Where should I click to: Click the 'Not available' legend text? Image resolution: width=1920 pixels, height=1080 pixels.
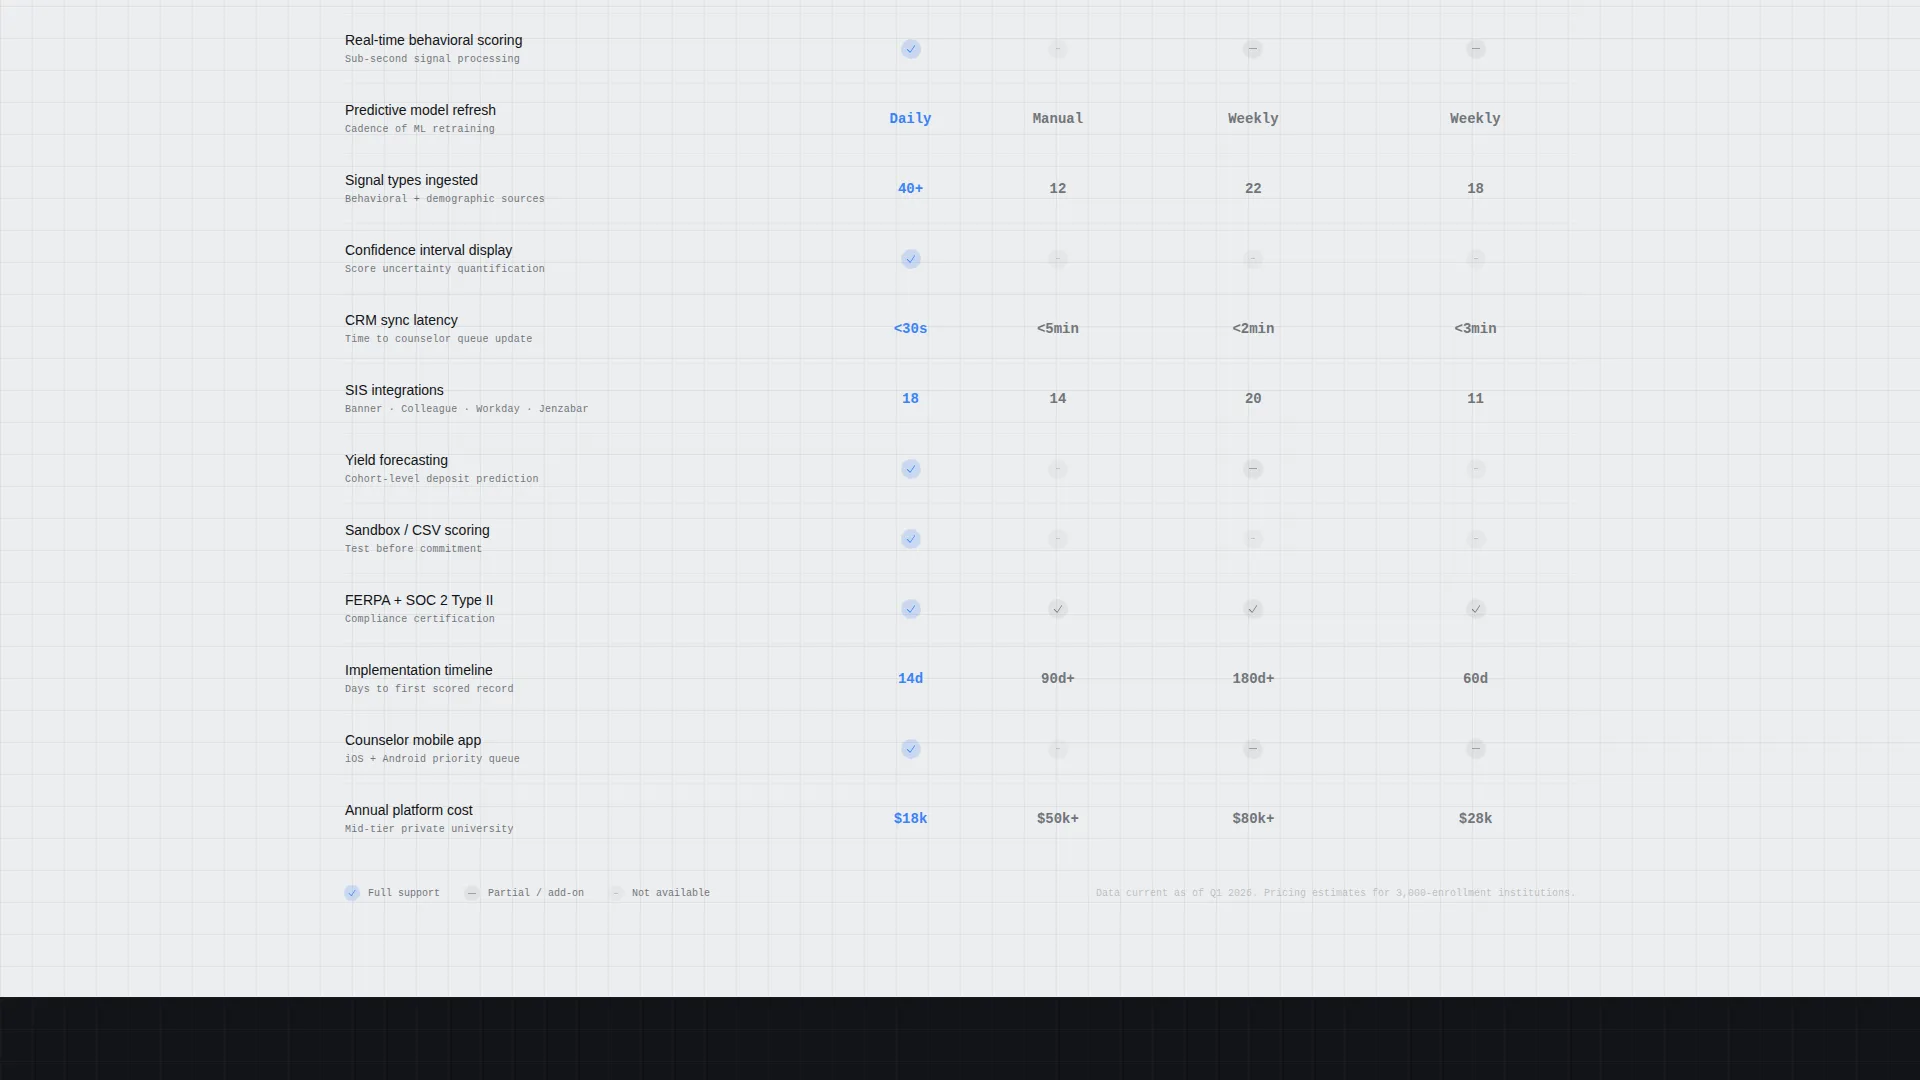670,893
